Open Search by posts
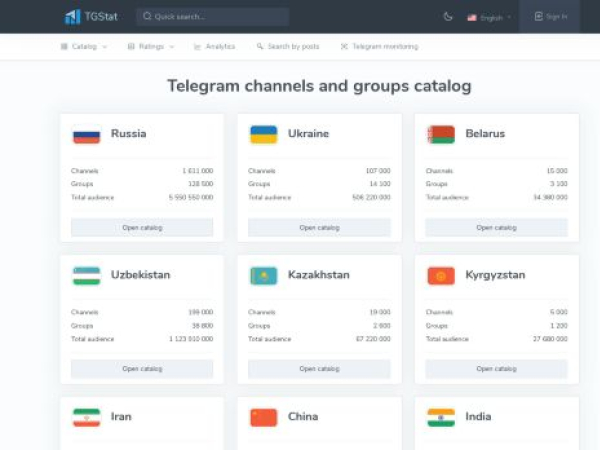600x450 pixels. coord(288,47)
